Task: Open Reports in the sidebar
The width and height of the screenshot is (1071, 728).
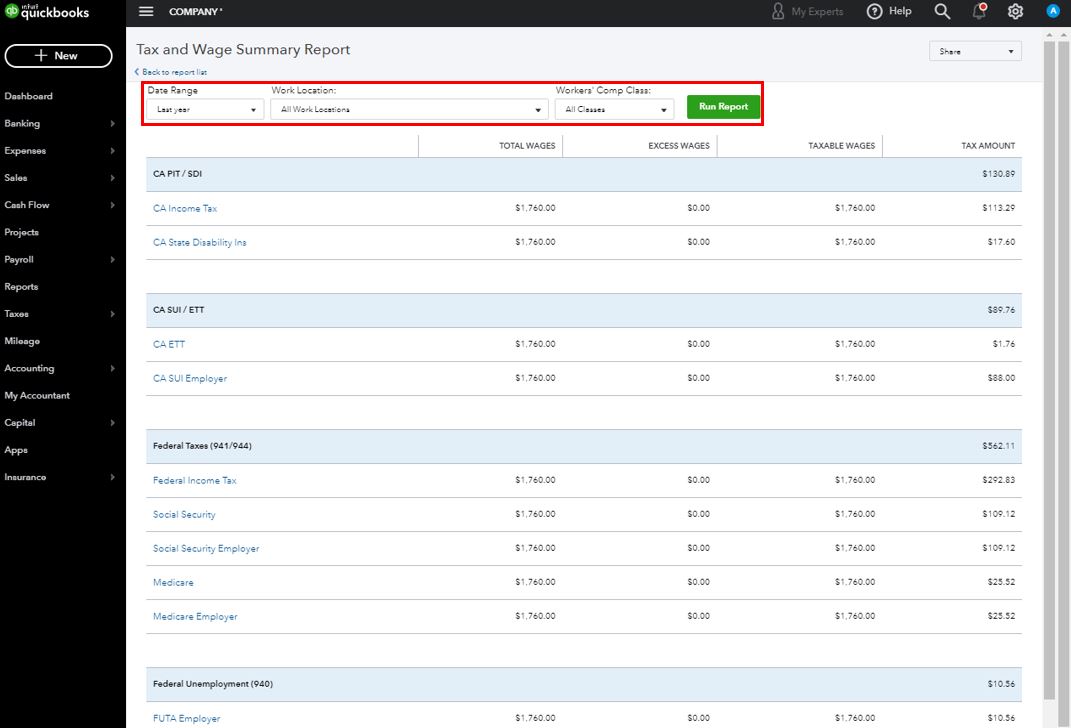Action: pyautogui.click(x=21, y=287)
